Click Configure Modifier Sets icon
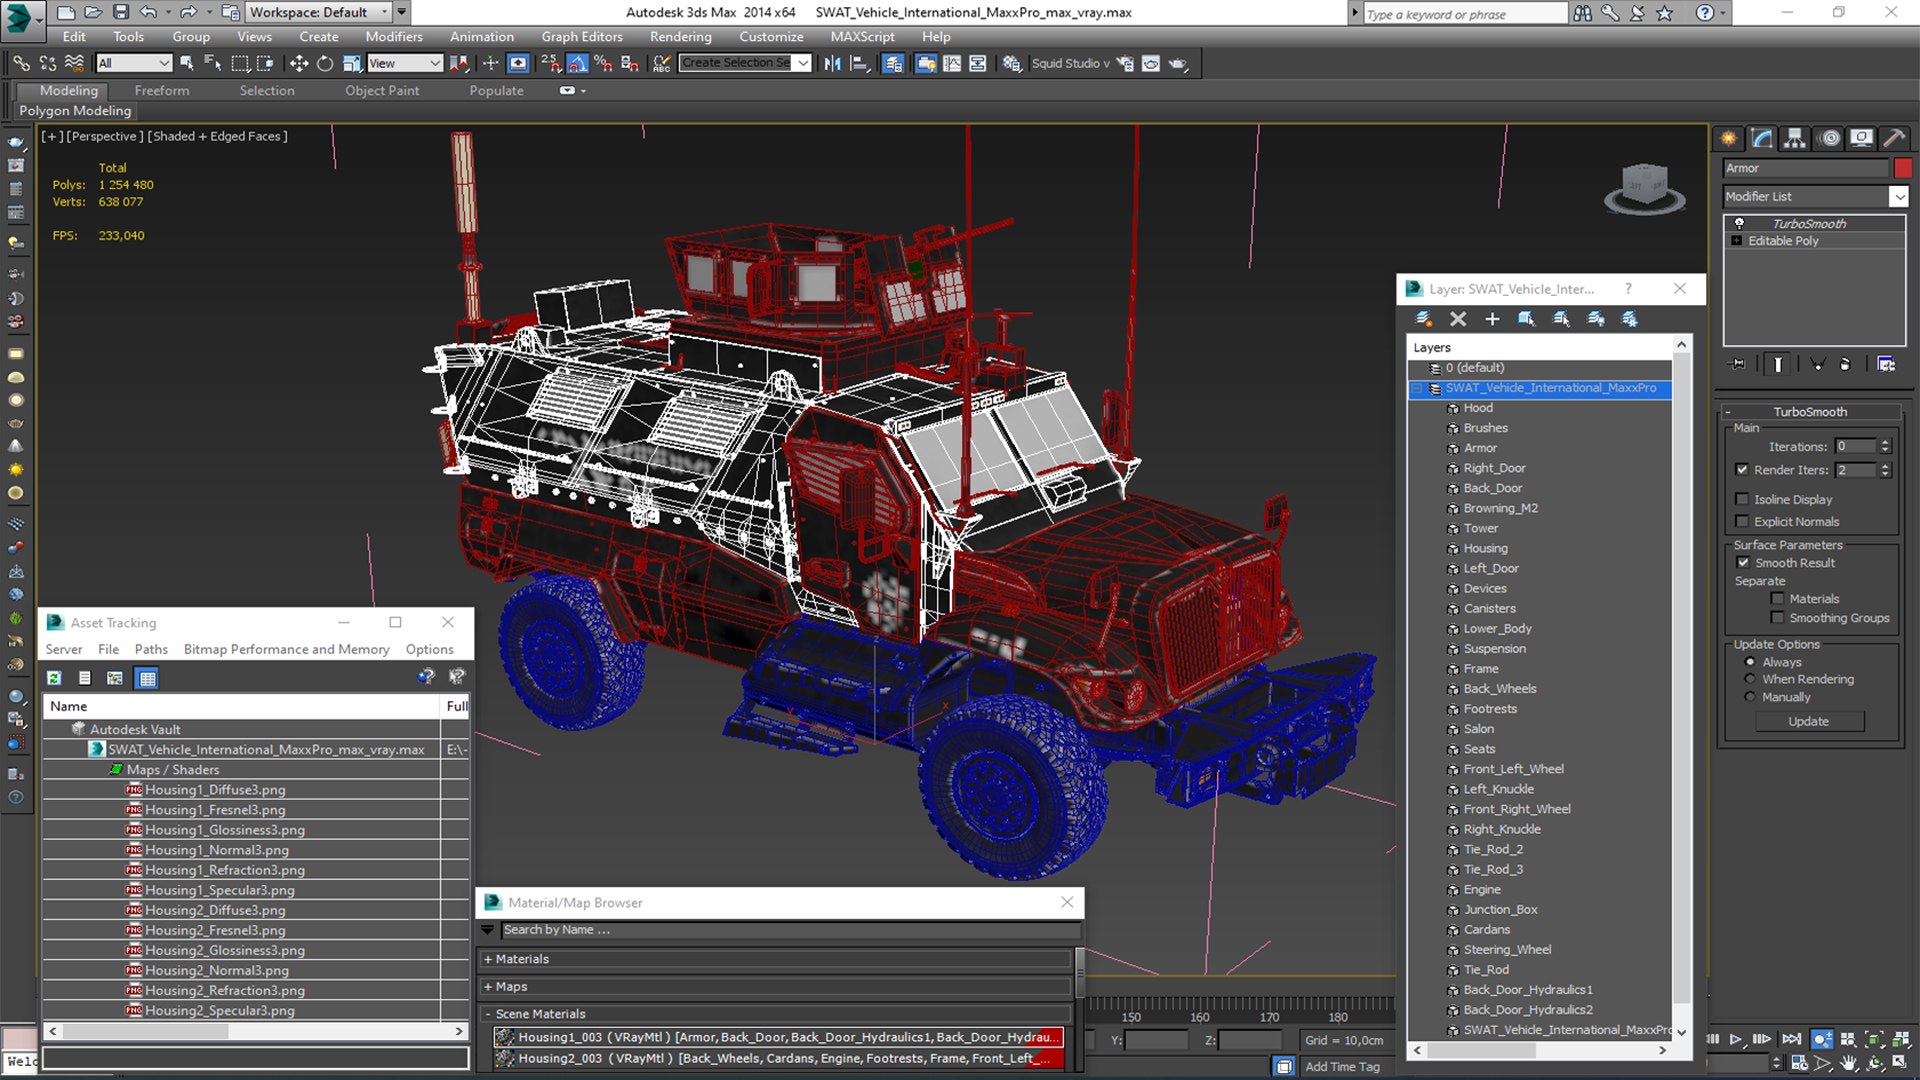The height and width of the screenshot is (1080, 1920). click(x=1886, y=364)
